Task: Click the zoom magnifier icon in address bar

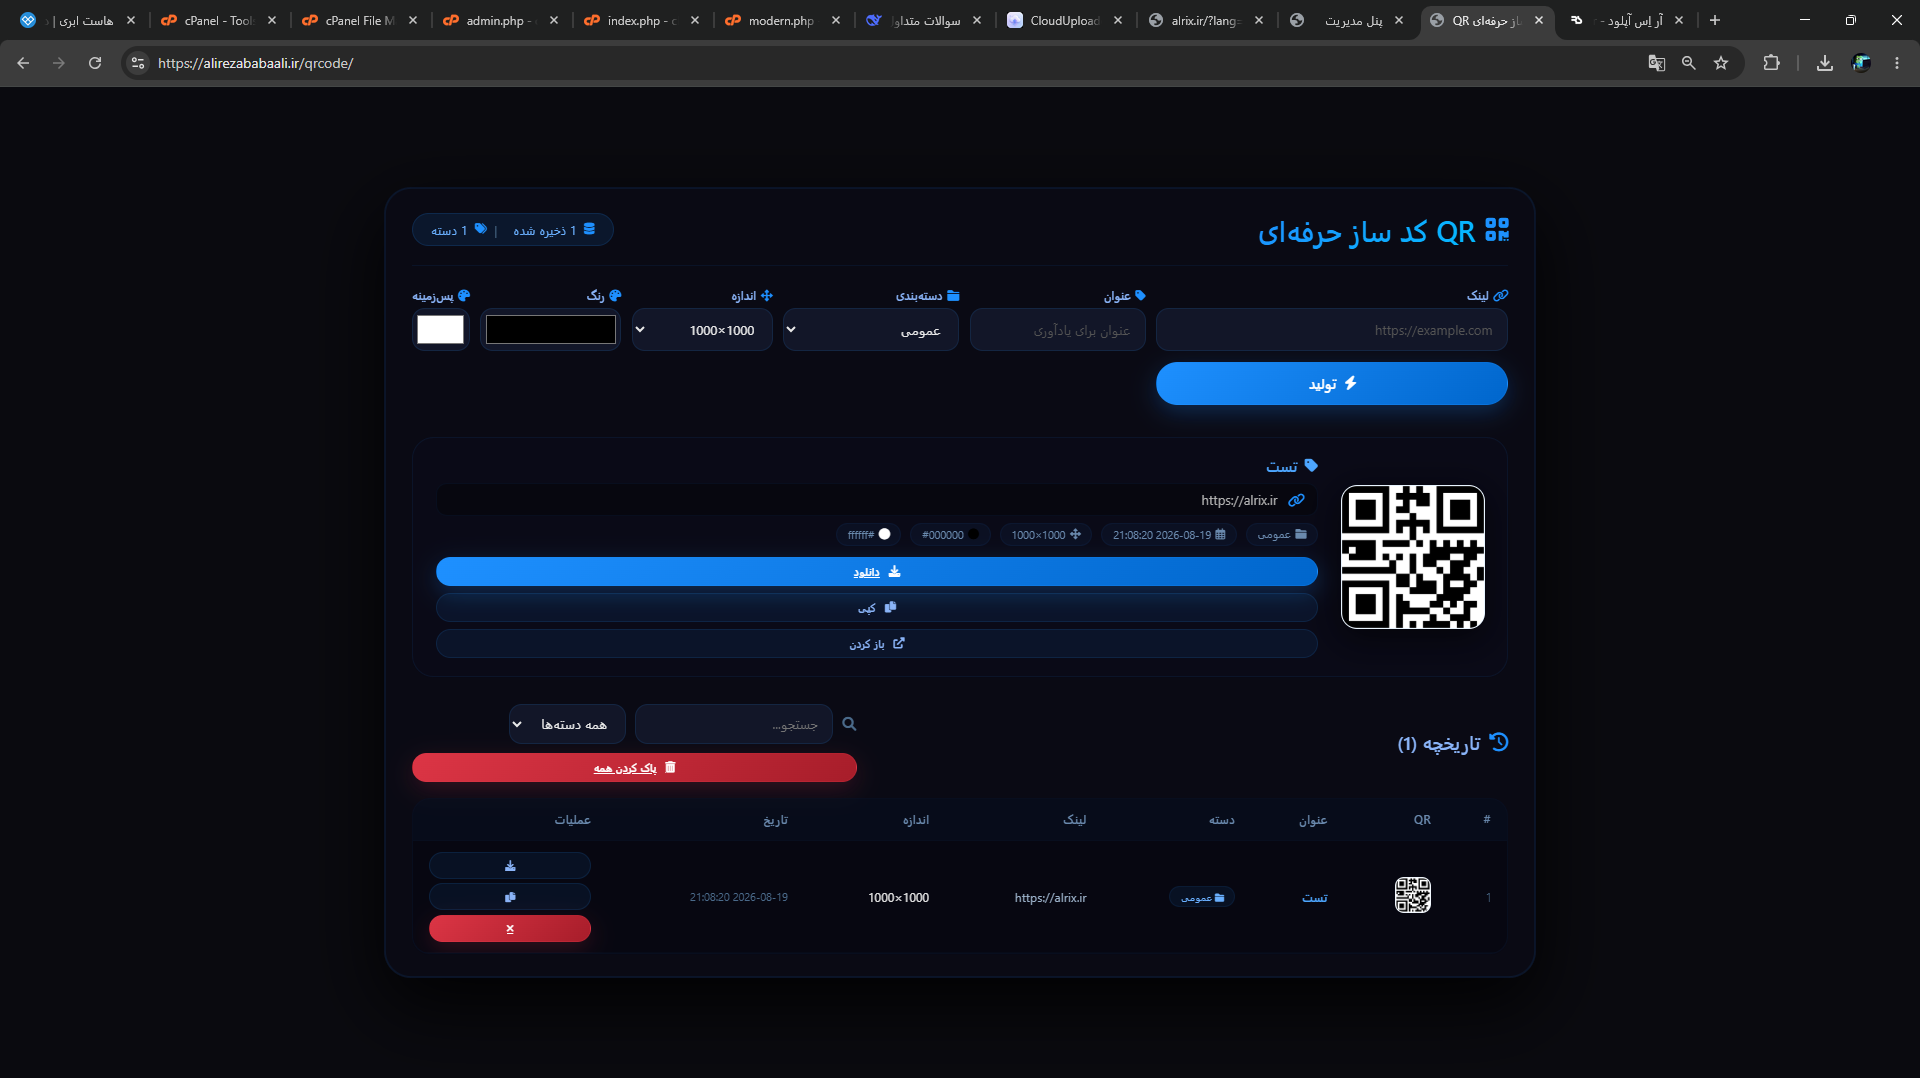Action: pos(1689,63)
